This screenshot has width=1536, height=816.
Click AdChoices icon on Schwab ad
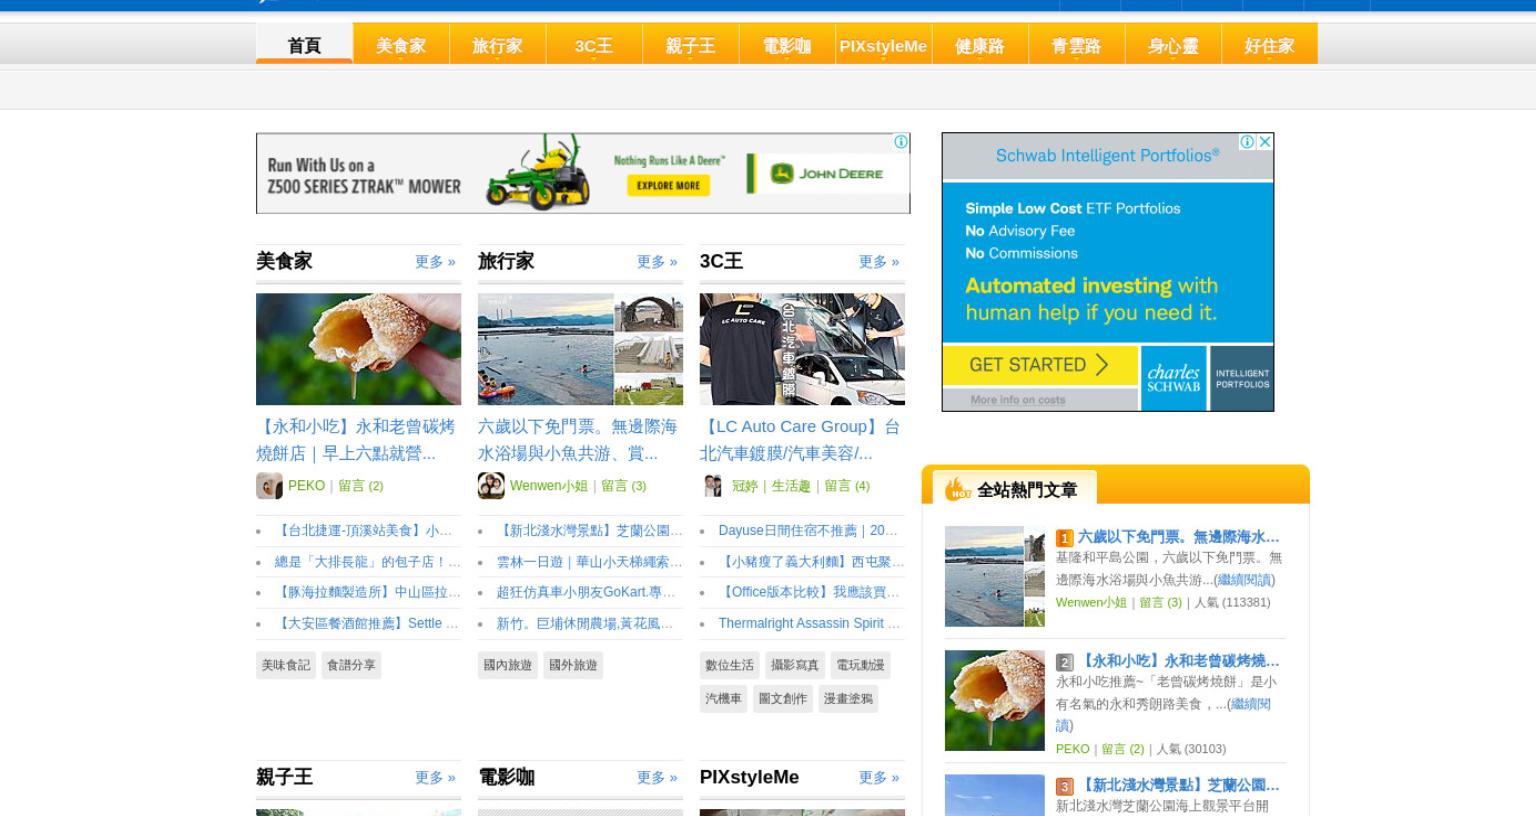pos(1247,142)
